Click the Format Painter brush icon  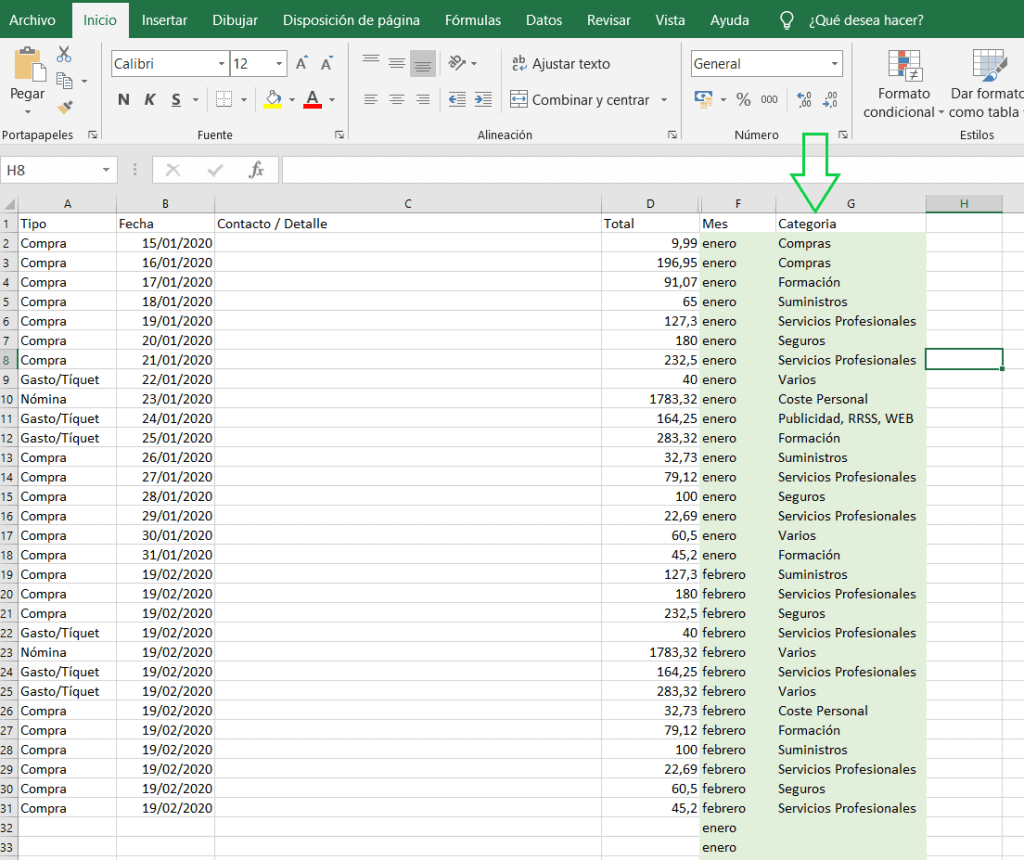tap(65, 107)
